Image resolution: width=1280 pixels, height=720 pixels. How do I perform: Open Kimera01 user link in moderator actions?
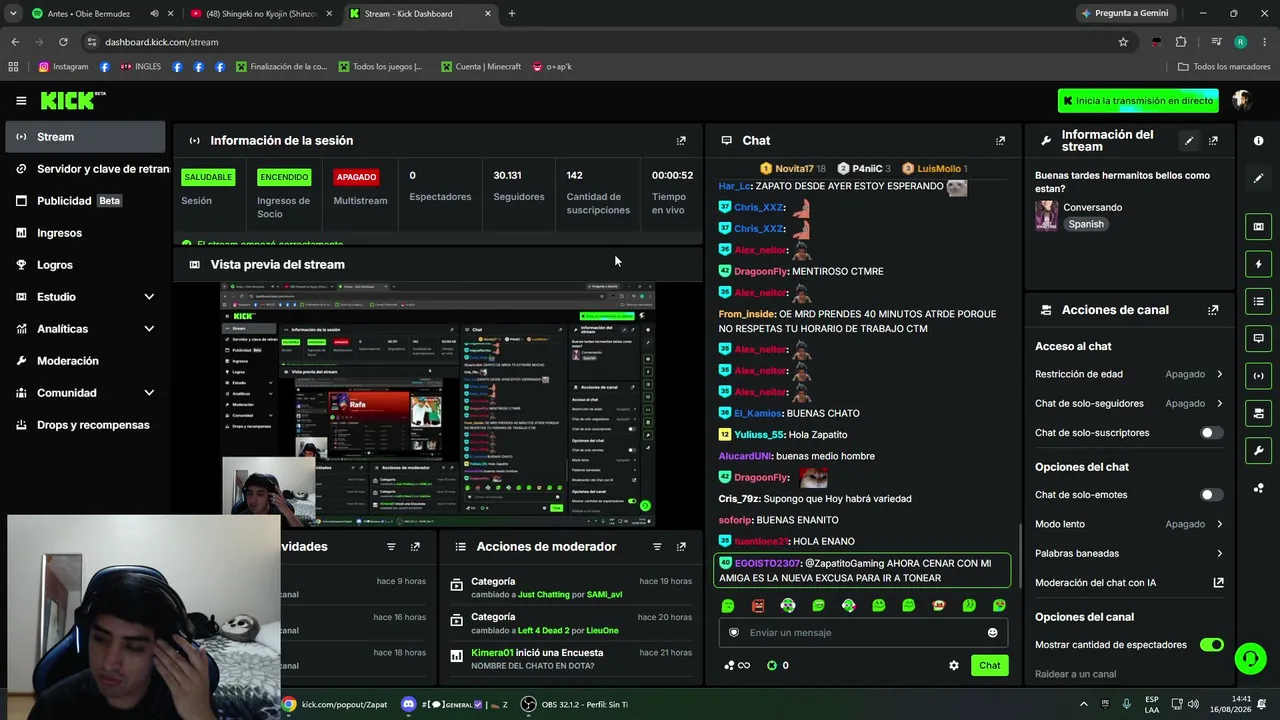coord(492,653)
